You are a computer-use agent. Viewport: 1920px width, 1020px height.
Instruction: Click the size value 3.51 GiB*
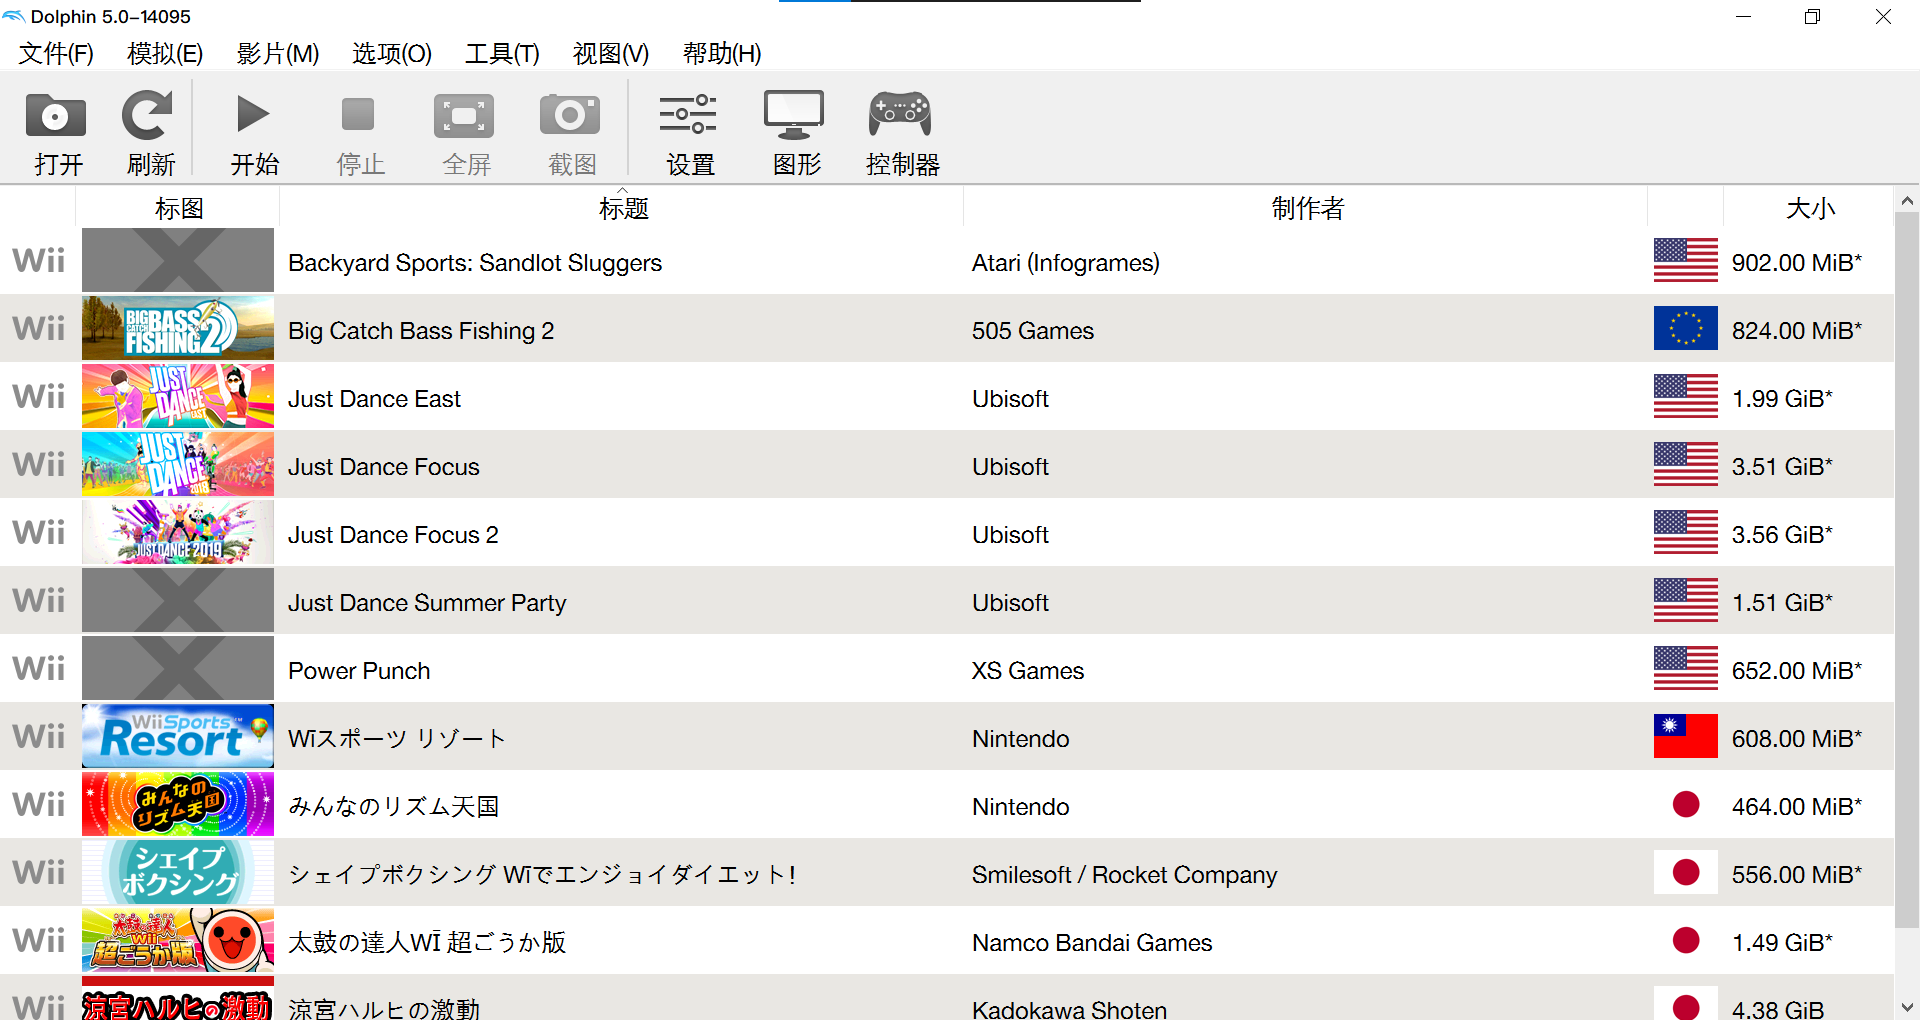(1782, 467)
